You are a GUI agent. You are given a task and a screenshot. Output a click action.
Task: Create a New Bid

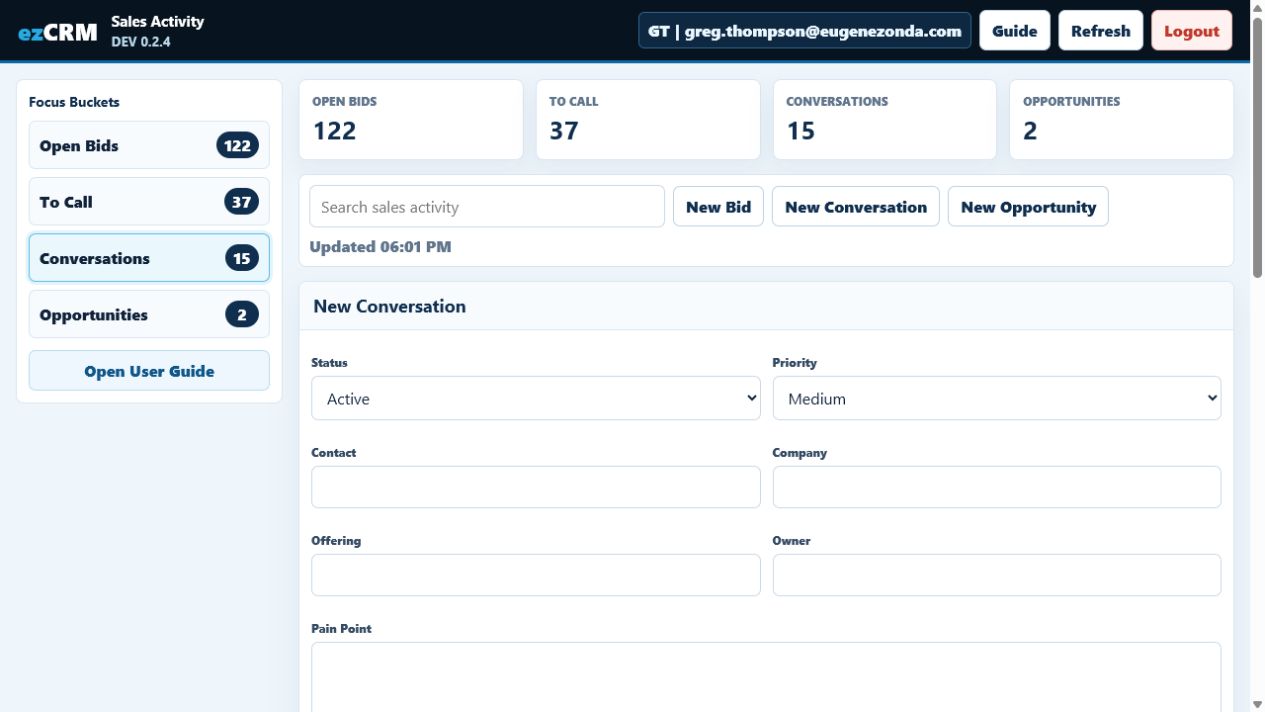pyautogui.click(x=718, y=207)
